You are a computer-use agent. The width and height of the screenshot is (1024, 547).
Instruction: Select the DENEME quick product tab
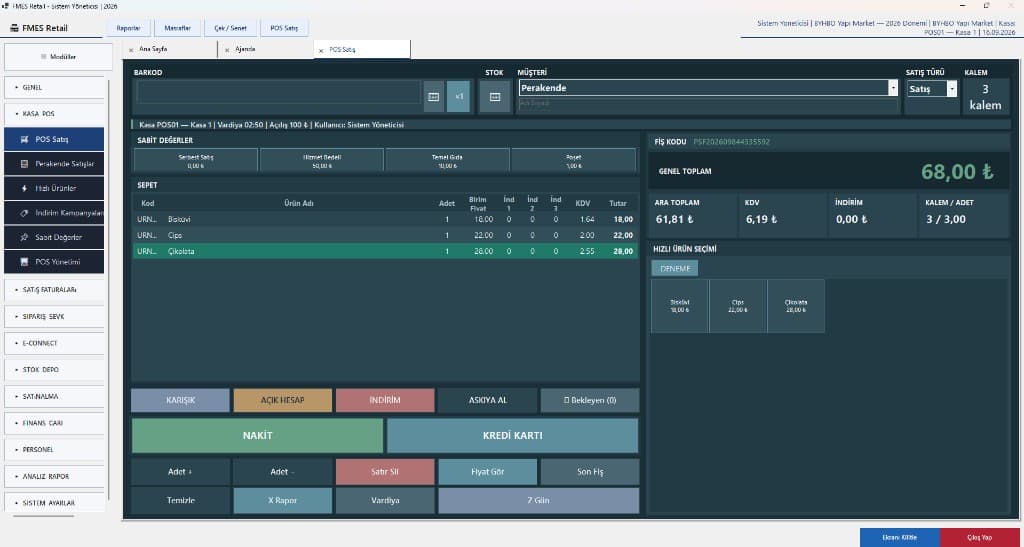tap(675, 268)
